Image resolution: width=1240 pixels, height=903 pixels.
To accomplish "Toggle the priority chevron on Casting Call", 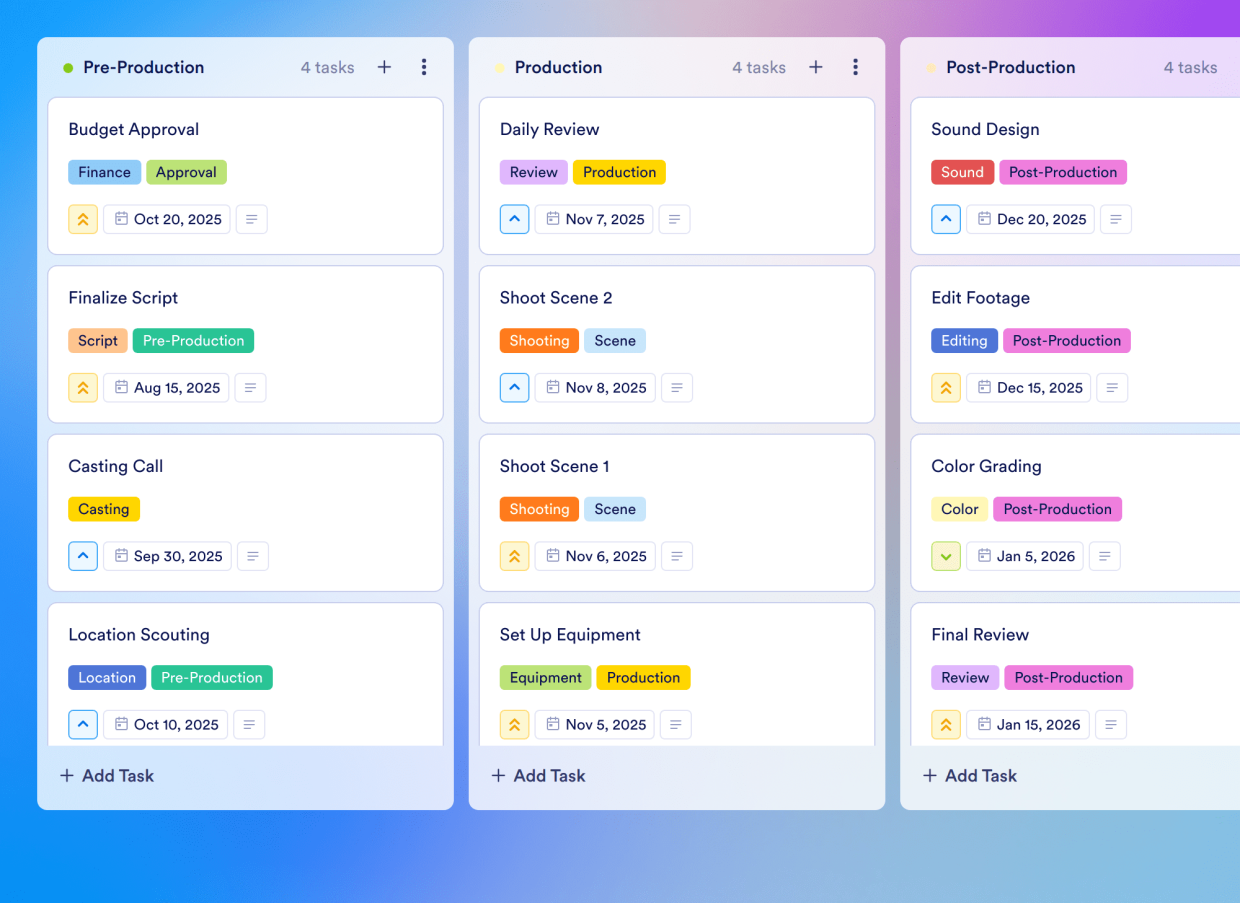I will (83, 556).
